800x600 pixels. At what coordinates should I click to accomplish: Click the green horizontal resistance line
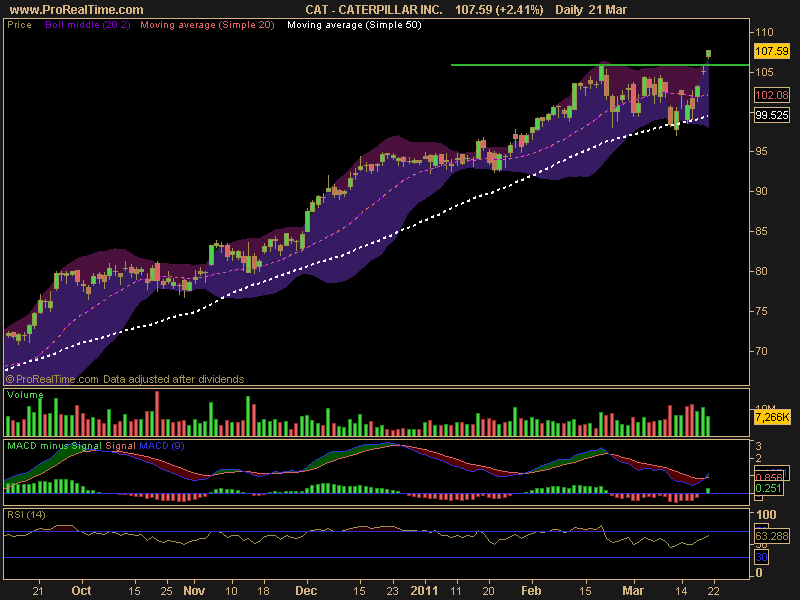(599, 65)
